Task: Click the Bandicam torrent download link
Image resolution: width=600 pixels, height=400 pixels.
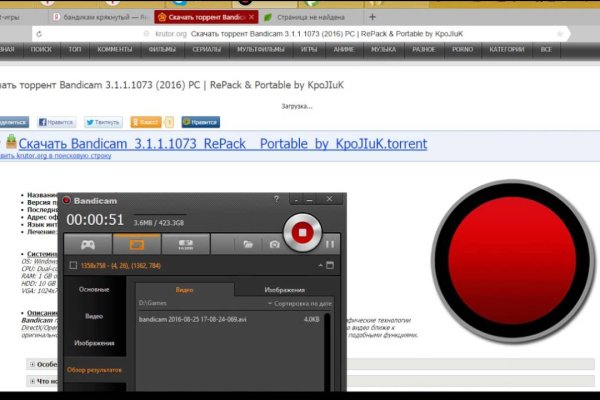Action: click(x=222, y=144)
